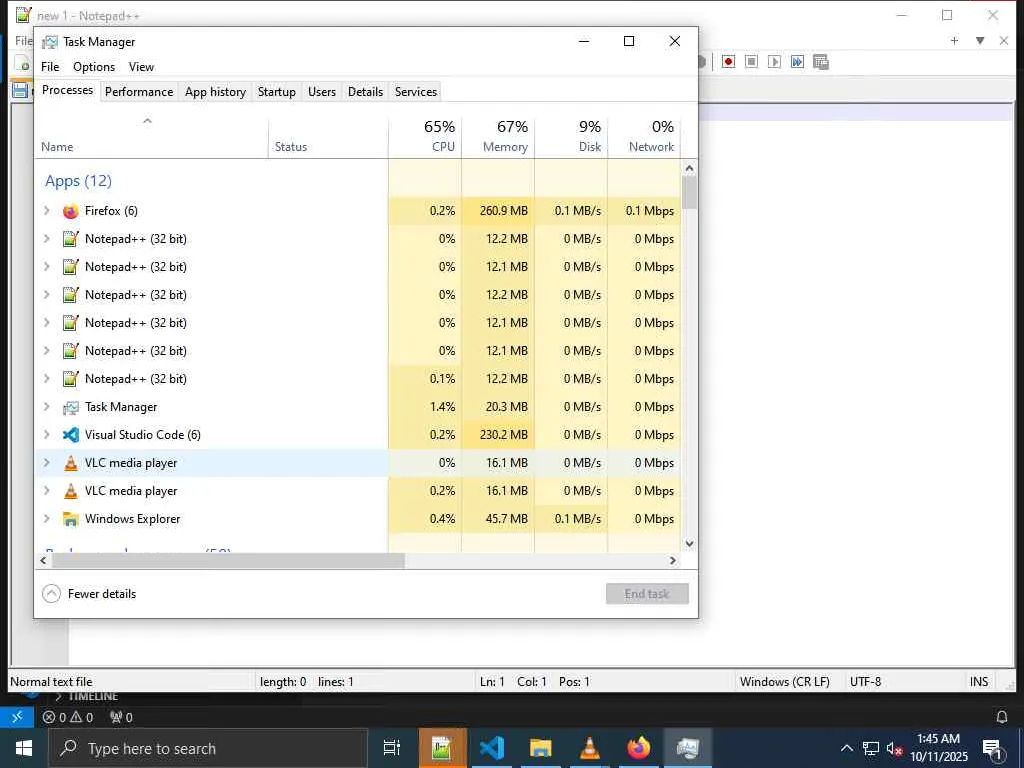This screenshot has width=1024, height=768.
Task: Click the process list scroll up arrow
Action: point(689,168)
